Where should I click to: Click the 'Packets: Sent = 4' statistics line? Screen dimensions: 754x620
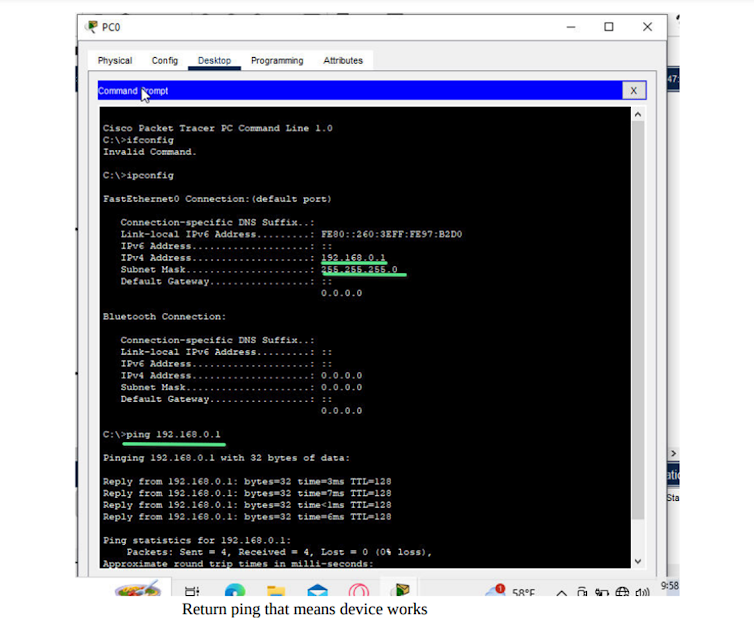pyautogui.click(x=279, y=552)
